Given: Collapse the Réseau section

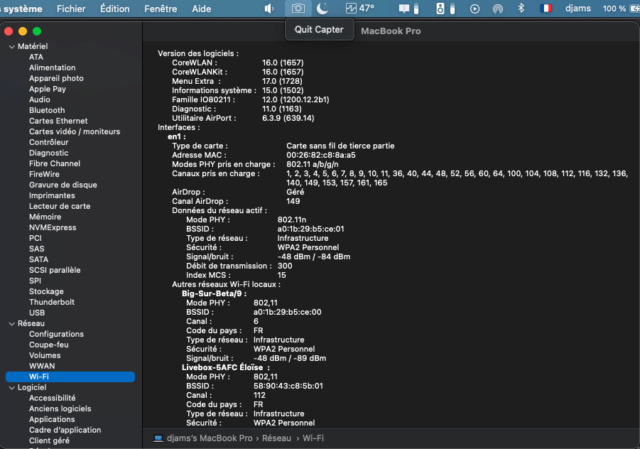Looking at the screenshot, I should pyautogui.click(x=11, y=324).
